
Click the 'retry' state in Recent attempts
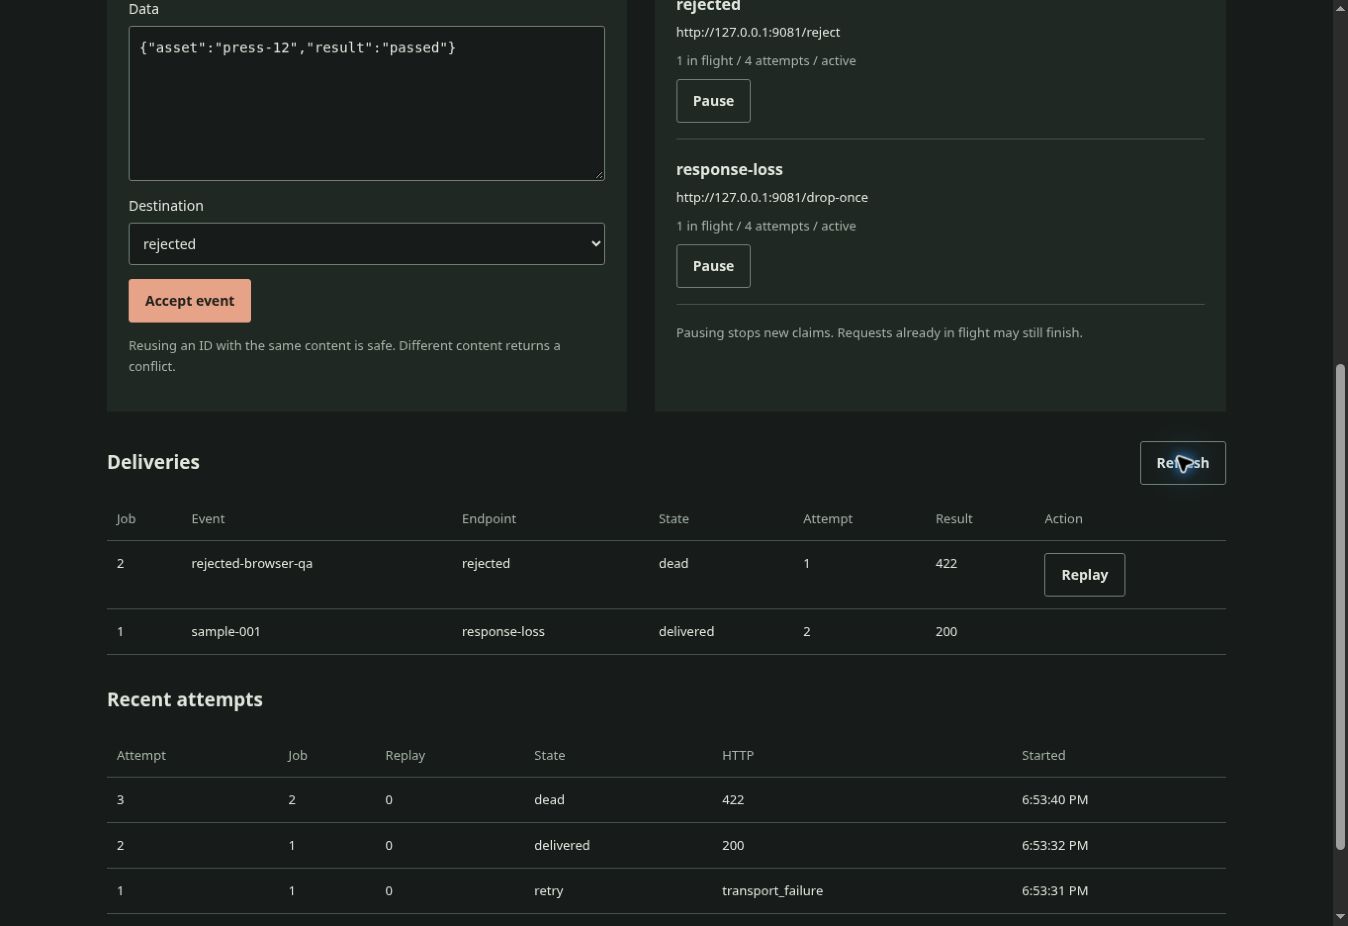549,890
